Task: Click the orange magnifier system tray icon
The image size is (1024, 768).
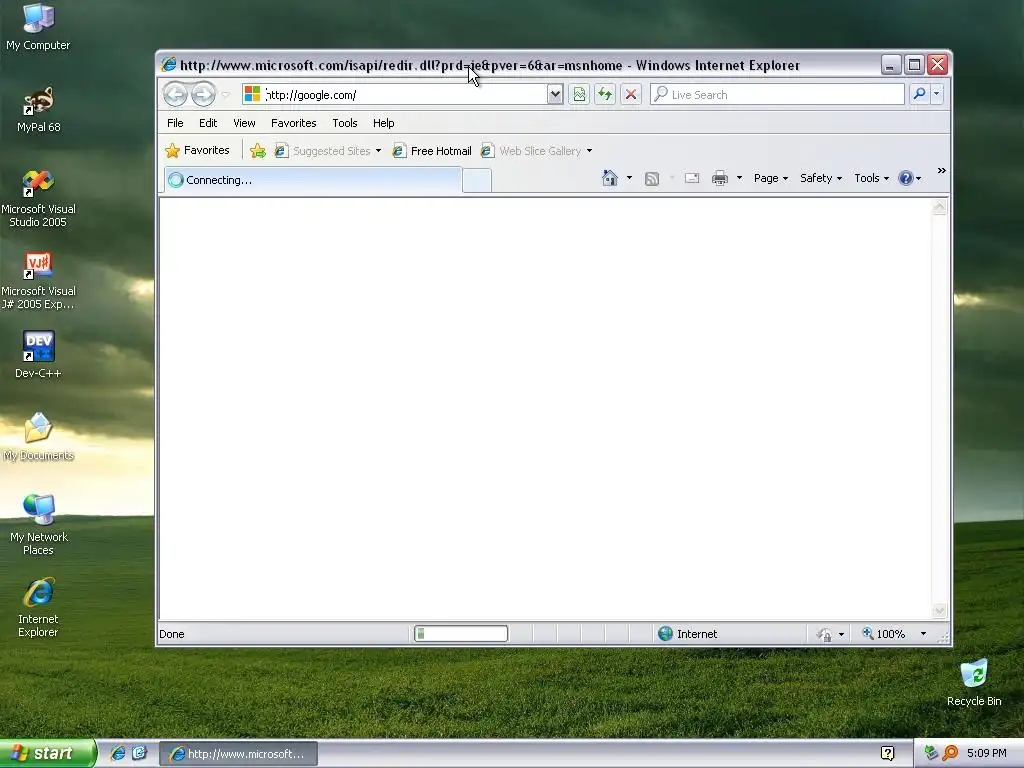Action: pyautogui.click(x=950, y=753)
